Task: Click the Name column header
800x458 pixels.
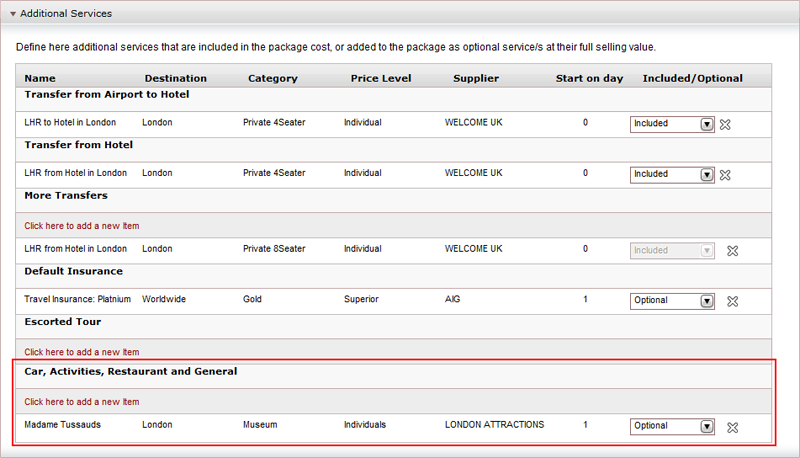Action: click(40, 79)
